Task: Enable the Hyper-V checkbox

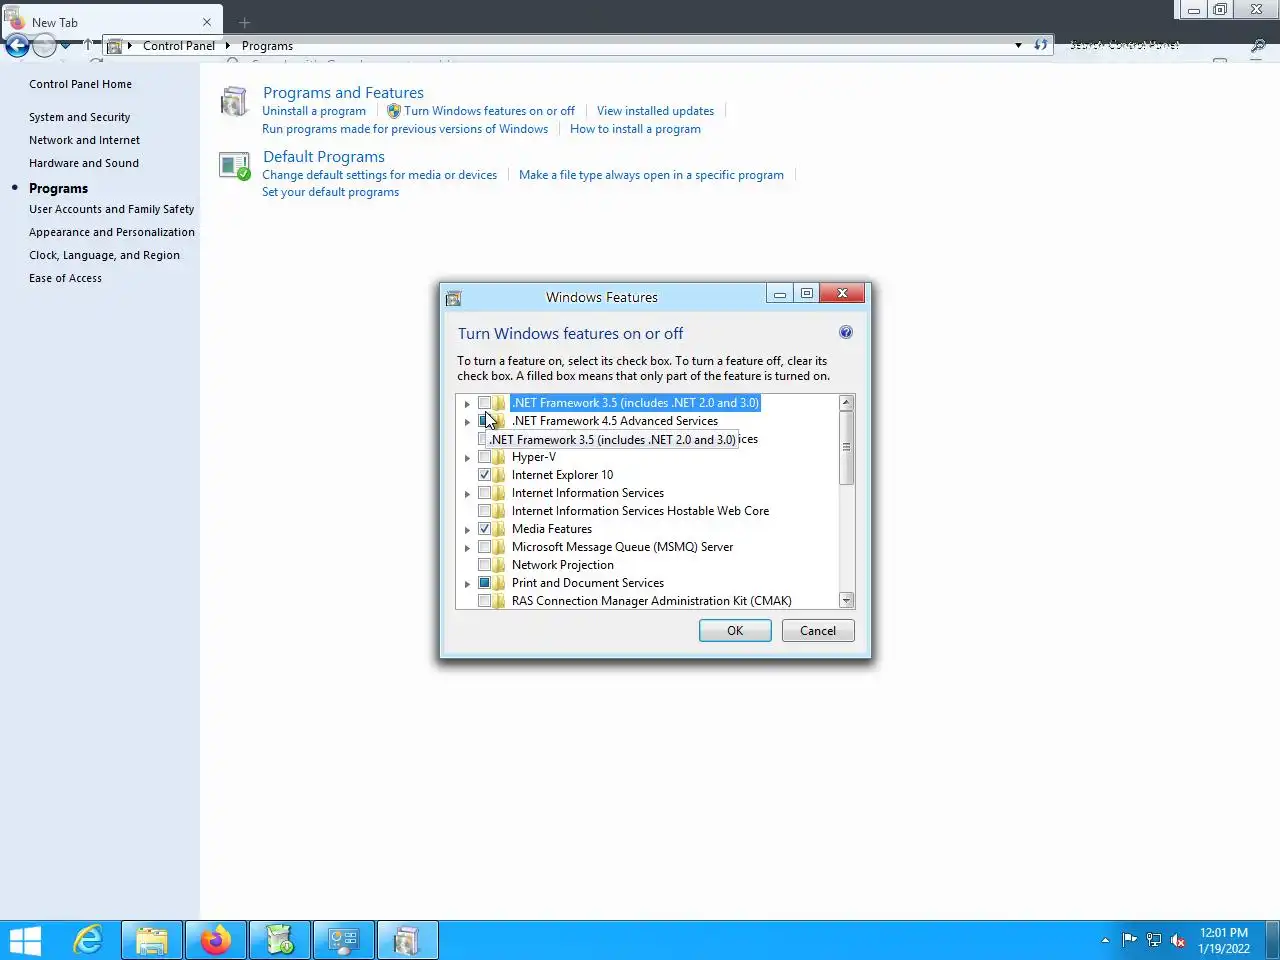Action: [485, 457]
